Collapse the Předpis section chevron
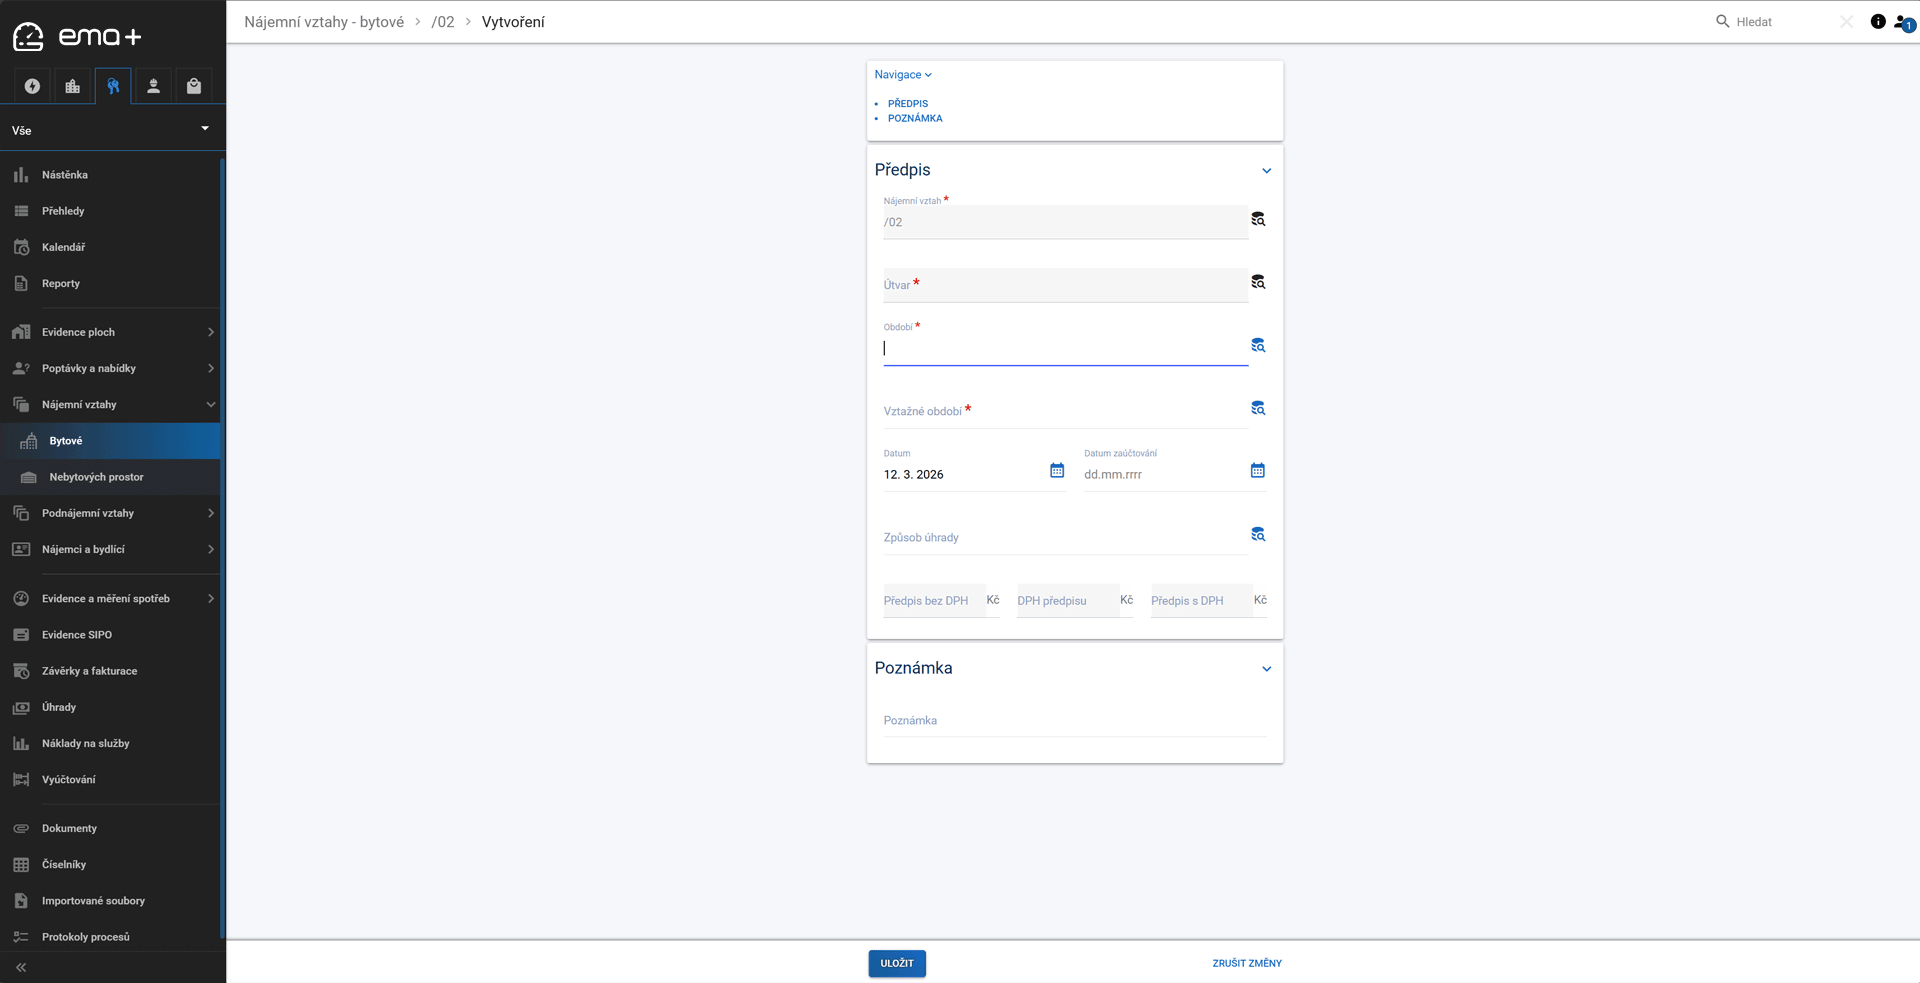This screenshot has width=1920, height=983. pyautogui.click(x=1266, y=171)
